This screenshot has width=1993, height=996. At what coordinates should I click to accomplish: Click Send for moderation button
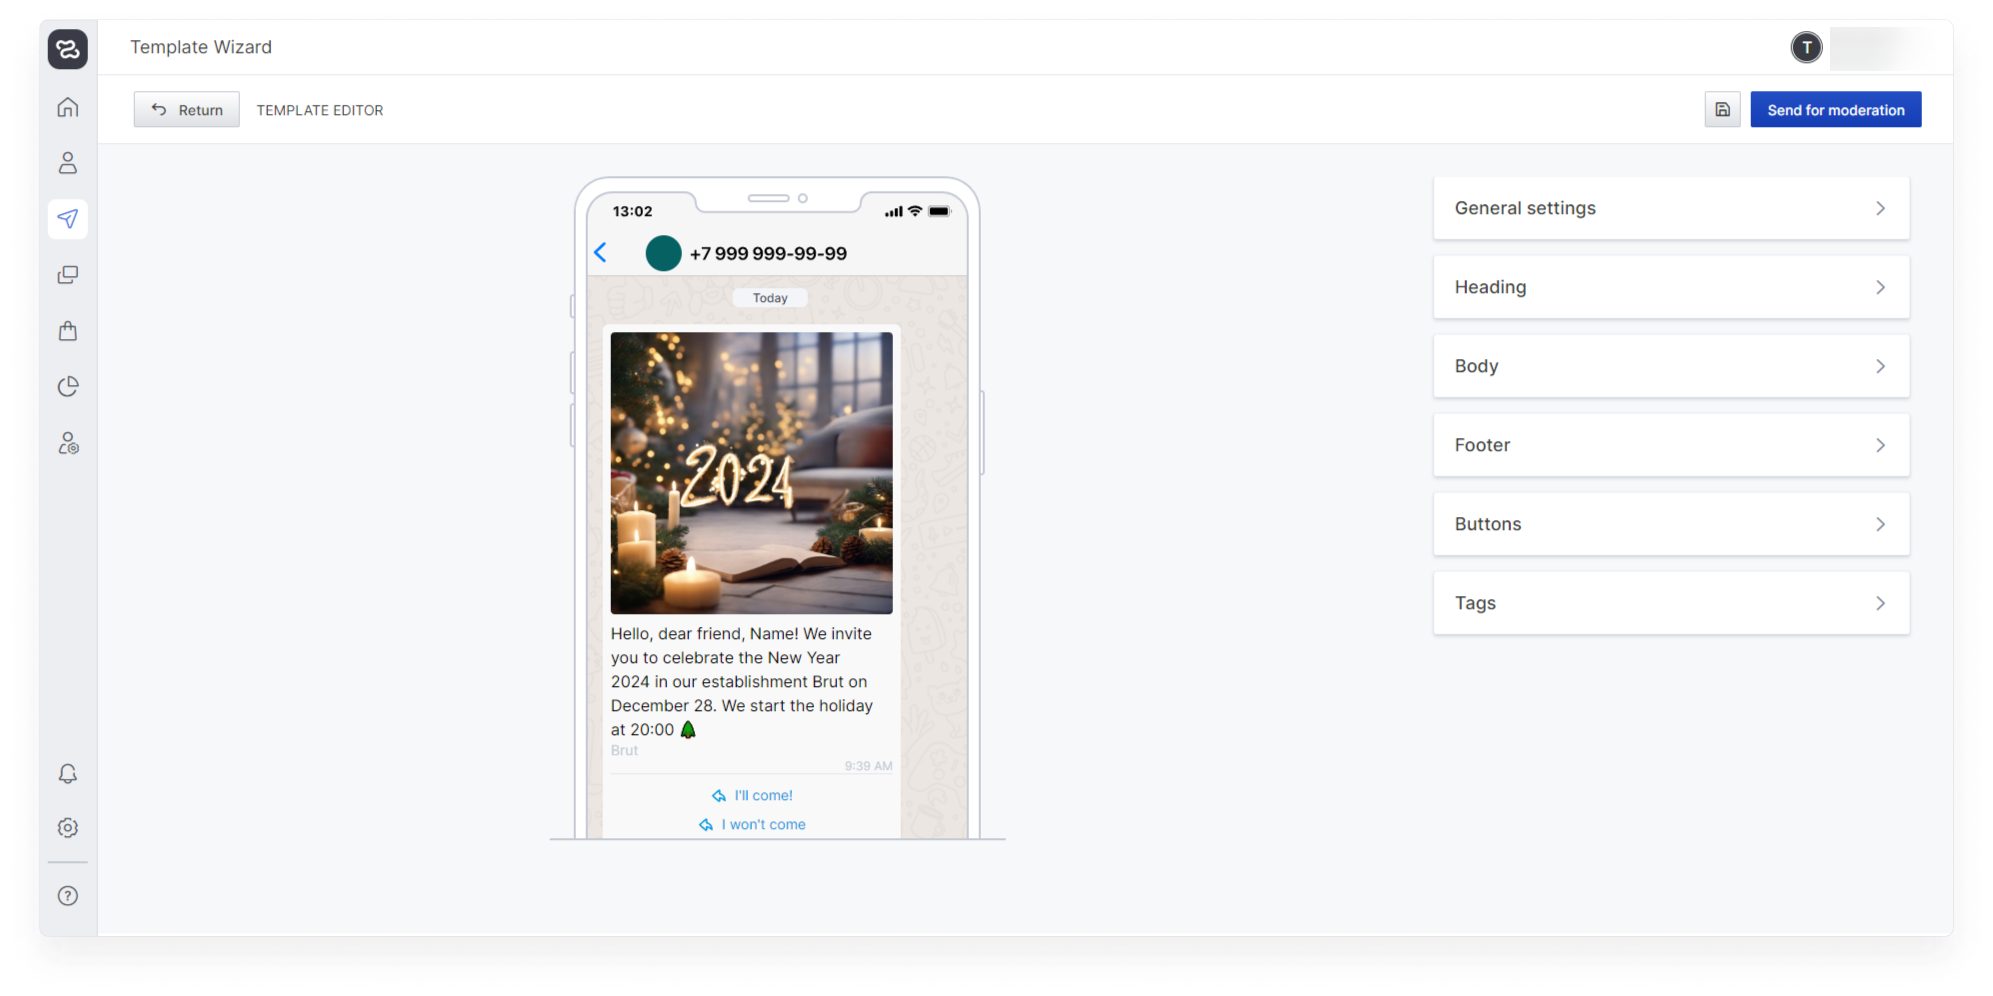click(1835, 110)
